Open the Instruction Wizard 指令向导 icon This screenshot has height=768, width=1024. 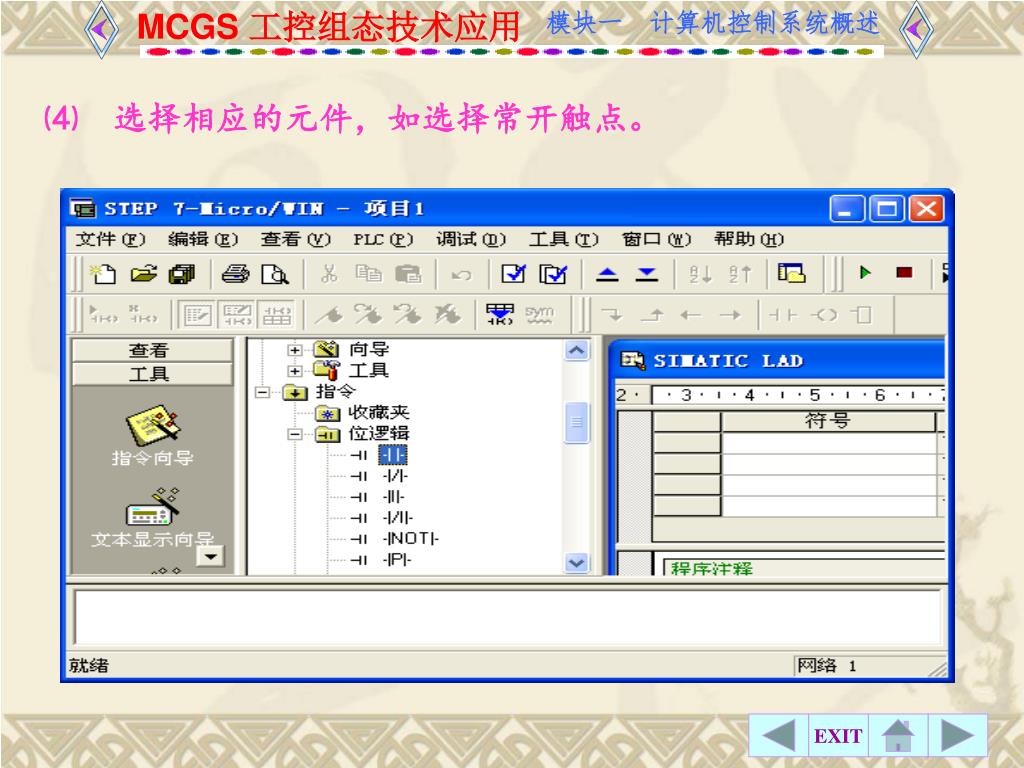tap(152, 436)
